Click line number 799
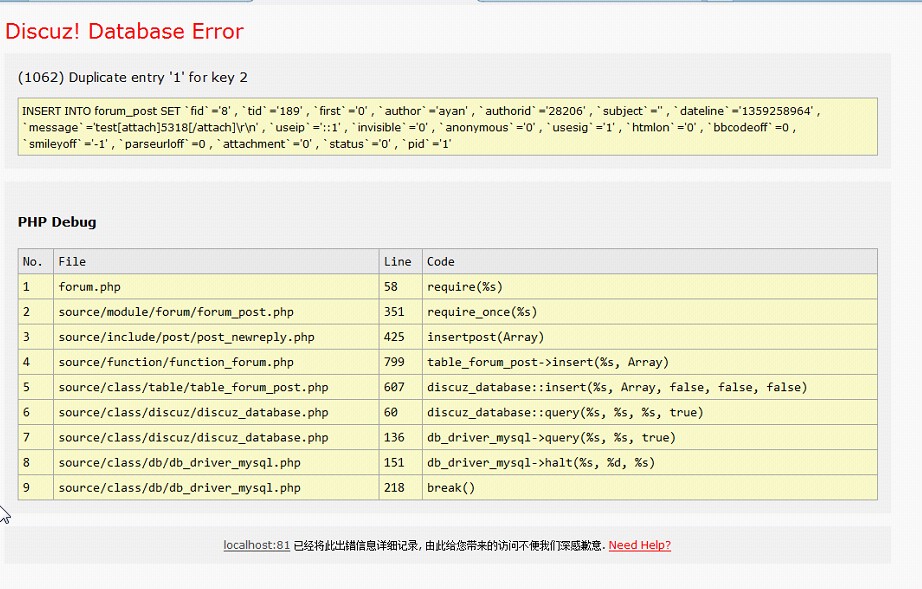Screen dimensions: 922x589 [x=401, y=362]
